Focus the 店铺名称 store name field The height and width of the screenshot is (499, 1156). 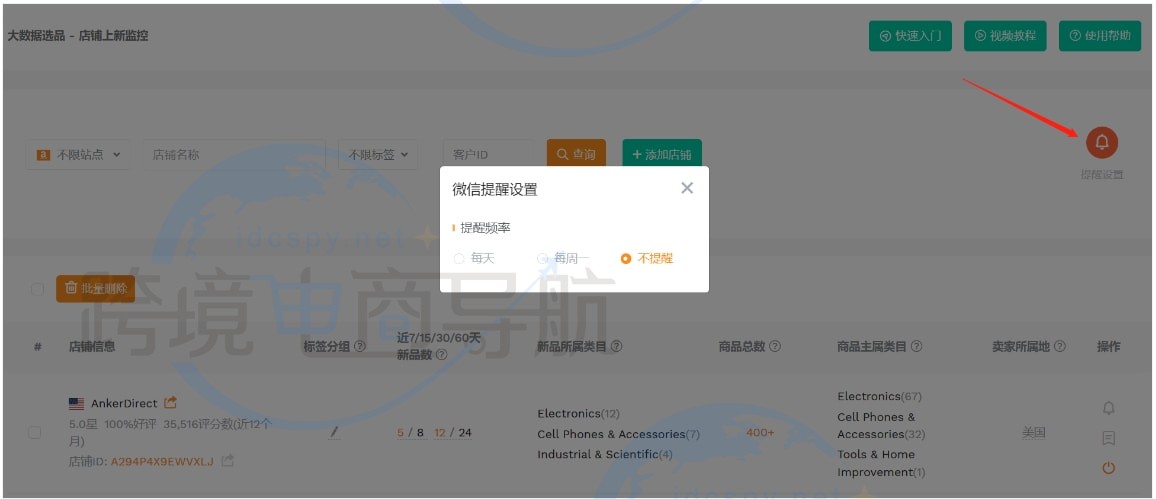pos(234,155)
